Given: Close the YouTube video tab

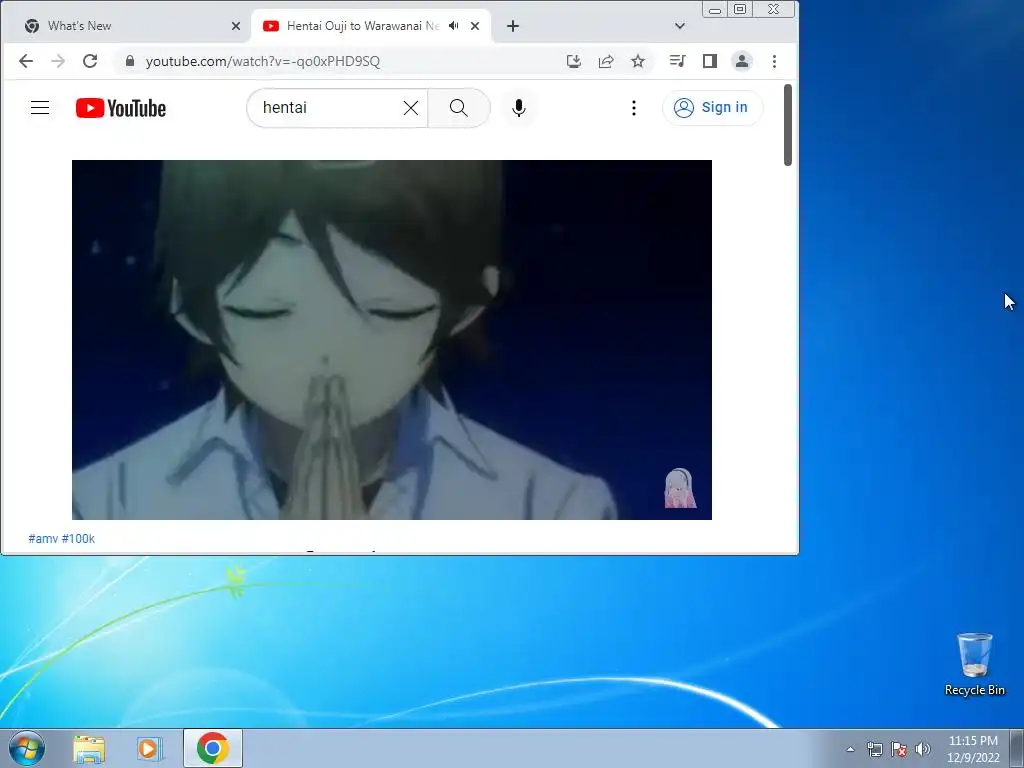Looking at the screenshot, I should (475, 26).
